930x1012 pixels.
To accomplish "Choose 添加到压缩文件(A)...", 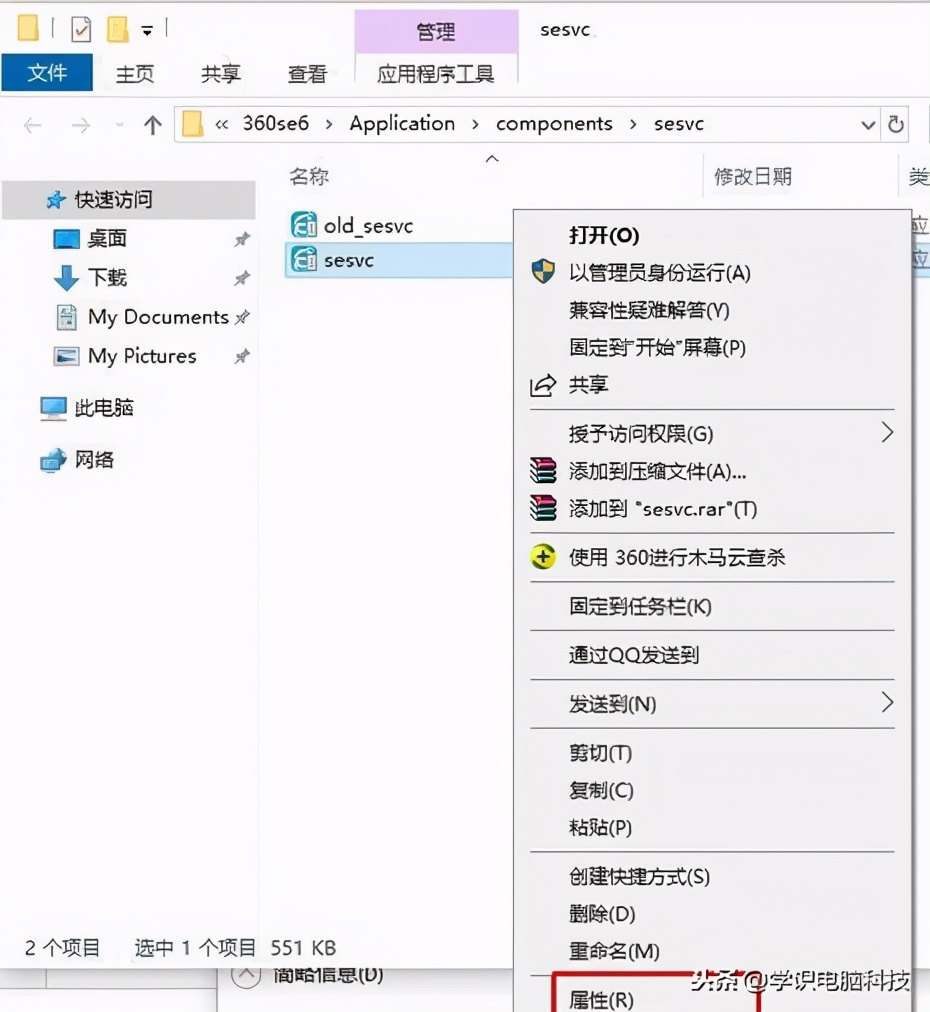I will click(657, 471).
